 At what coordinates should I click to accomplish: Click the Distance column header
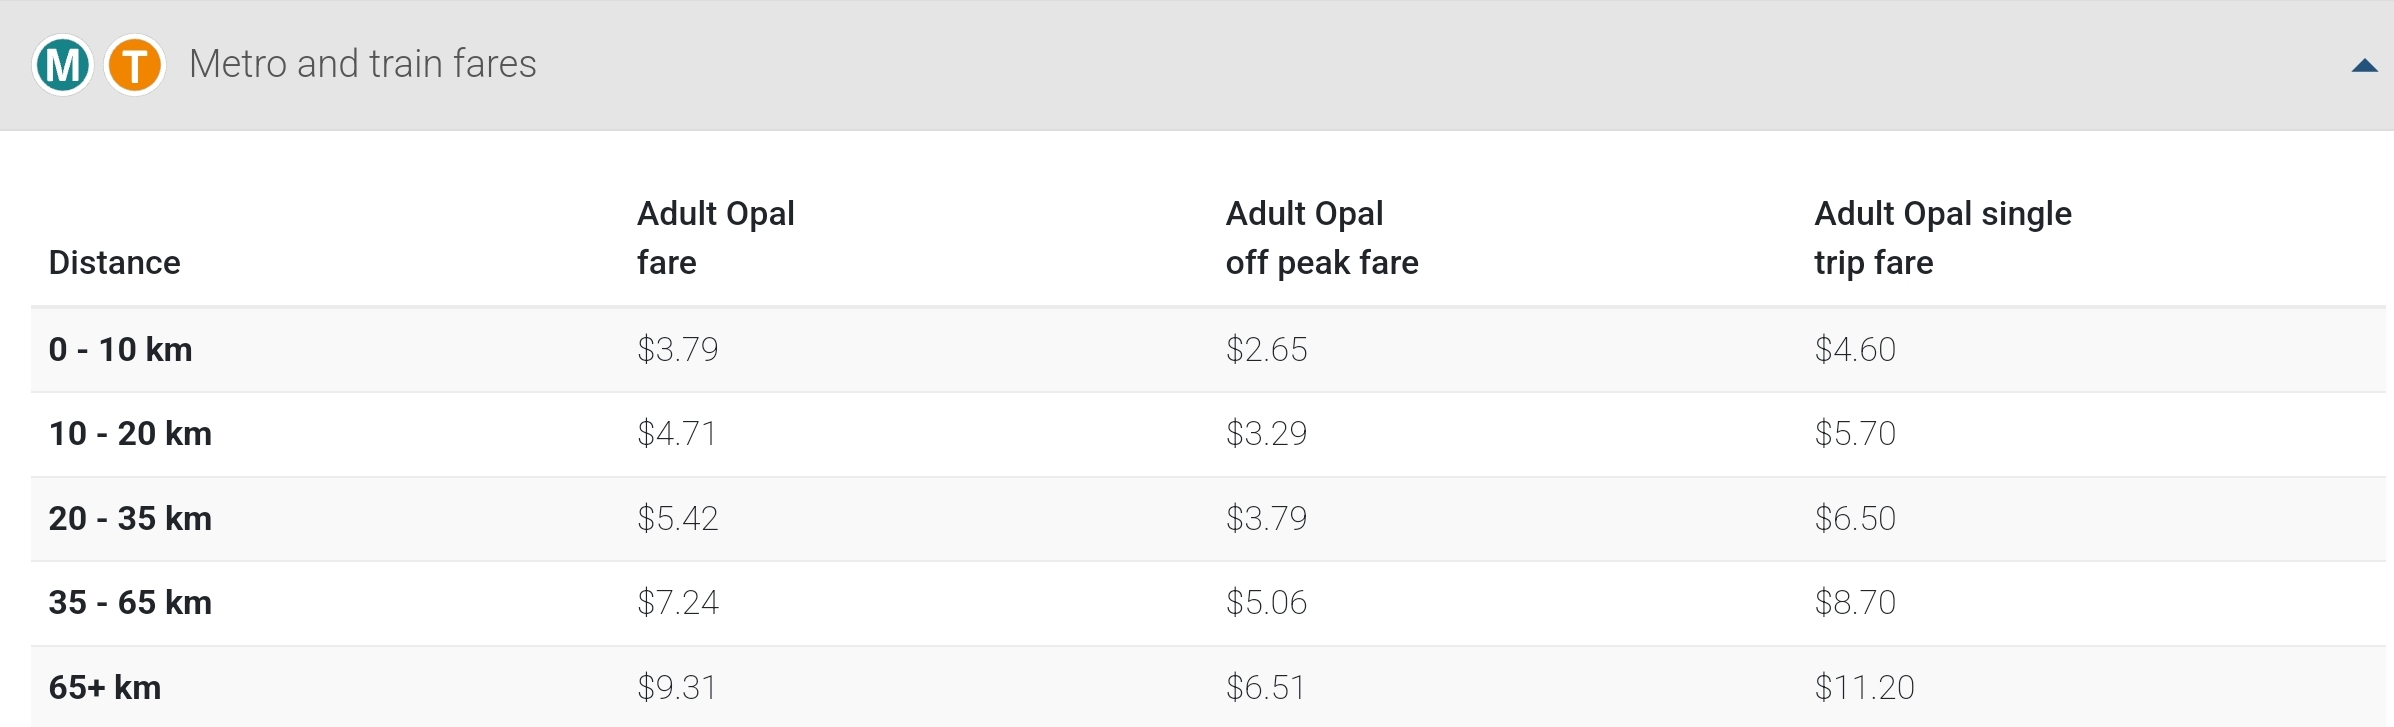tap(115, 262)
